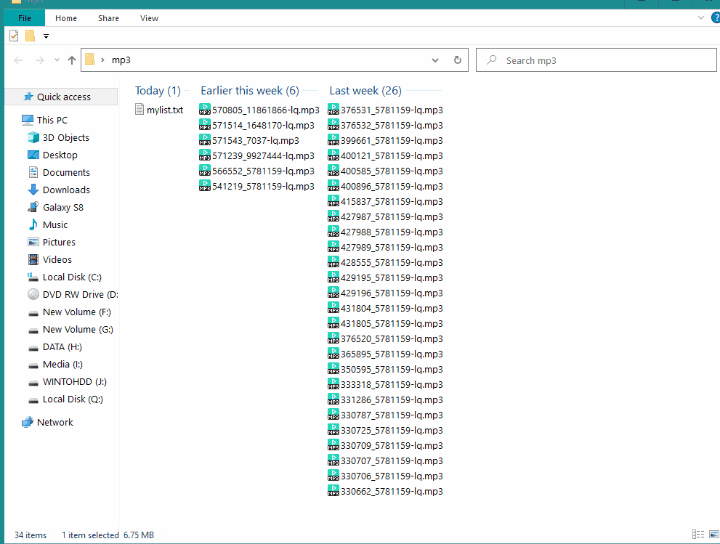Go back with the Back arrow

pos(18,60)
